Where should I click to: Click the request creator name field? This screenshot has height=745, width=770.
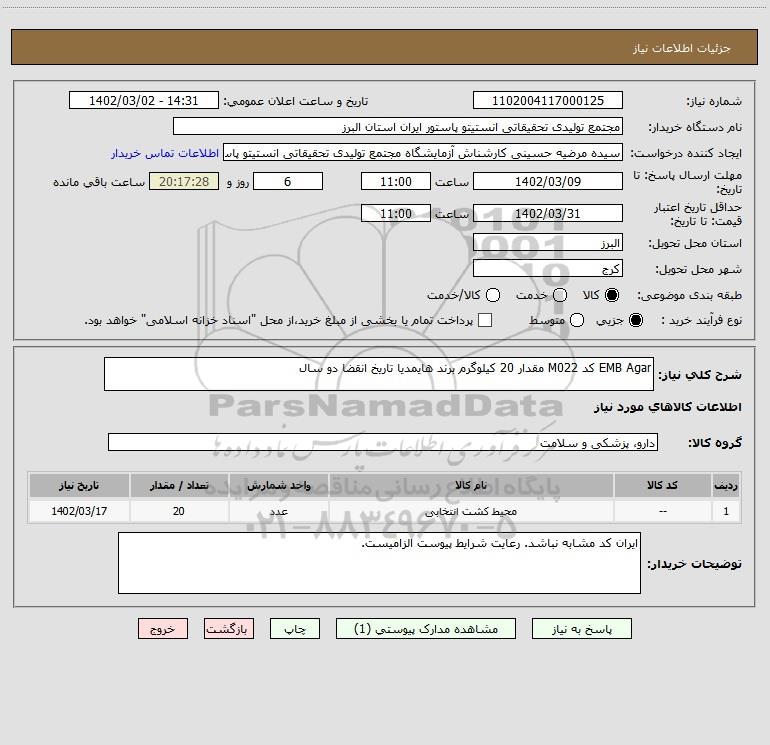pyautogui.click(x=423, y=153)
